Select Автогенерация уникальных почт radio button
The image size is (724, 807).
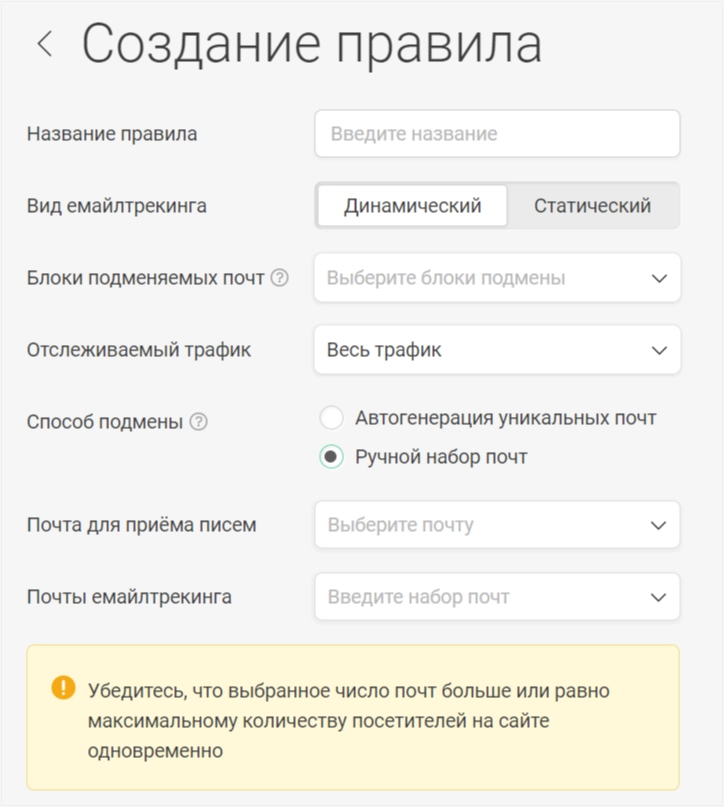click(331, 417)
